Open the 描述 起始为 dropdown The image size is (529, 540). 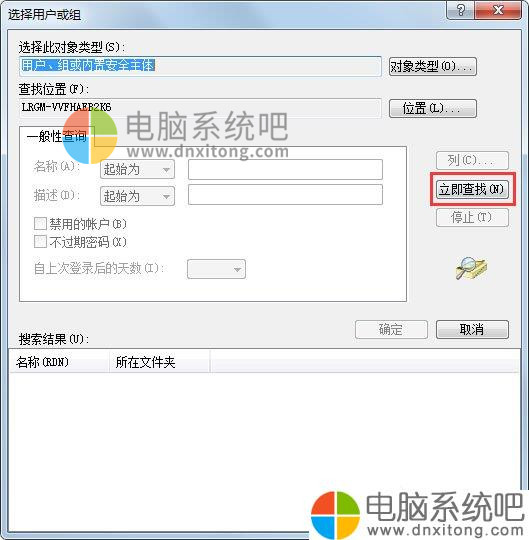click(137, 196)
